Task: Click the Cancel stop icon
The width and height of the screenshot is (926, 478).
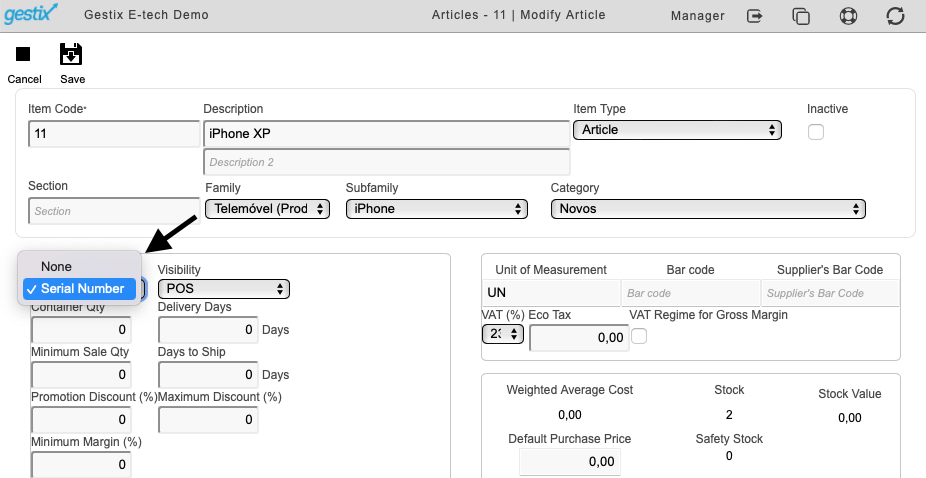Action: pyautogui.click(x=23, y=54)
